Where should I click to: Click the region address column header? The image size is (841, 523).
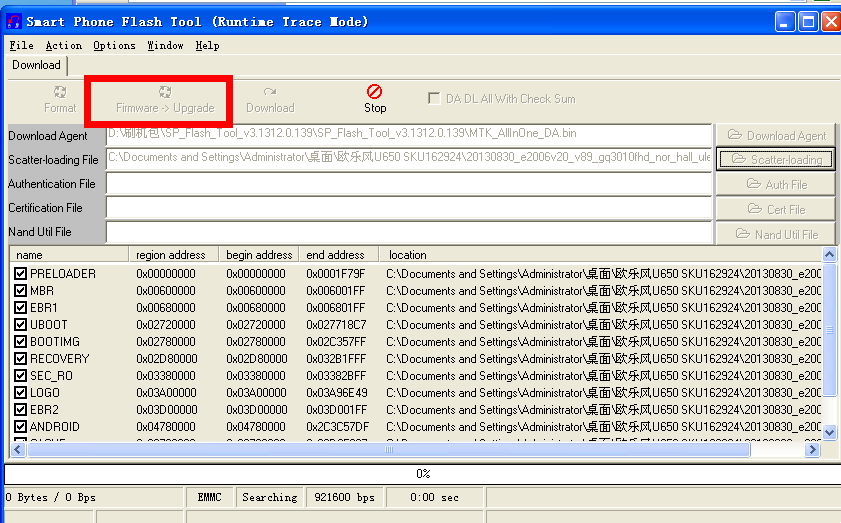(174, 255)
